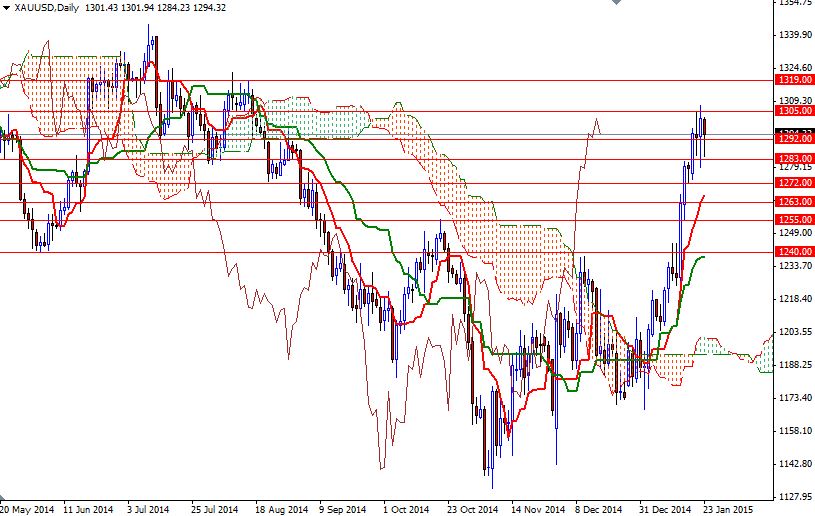Click the 1272.00 horizontal line price tag
The width and height of the screenshot is (815, 516).
coord(793,183)
